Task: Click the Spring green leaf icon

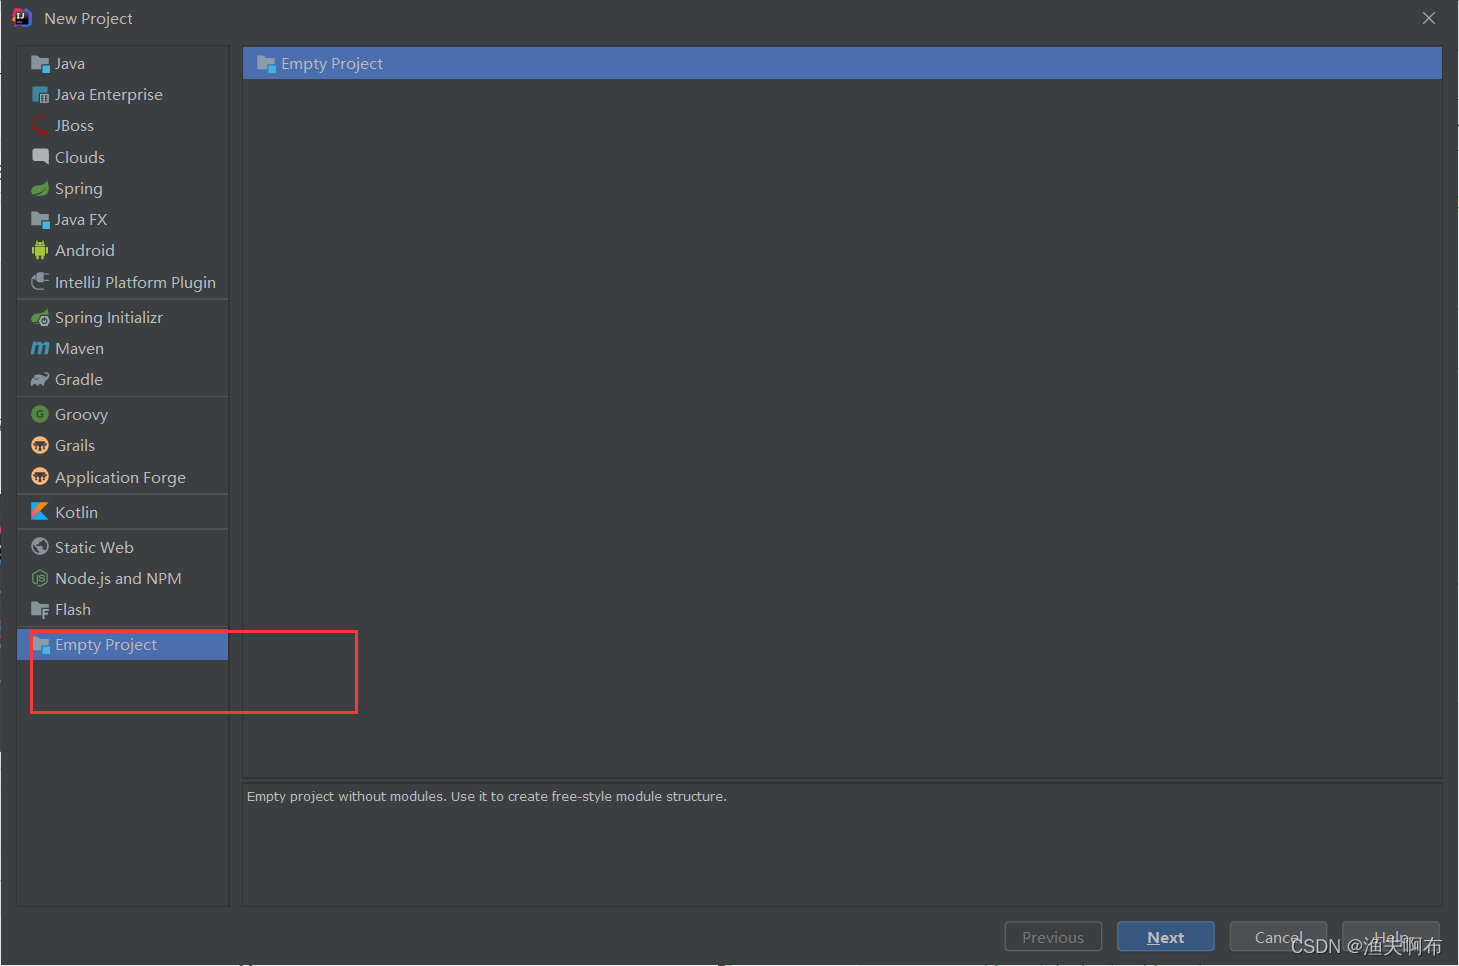Action: coord(40,189)
